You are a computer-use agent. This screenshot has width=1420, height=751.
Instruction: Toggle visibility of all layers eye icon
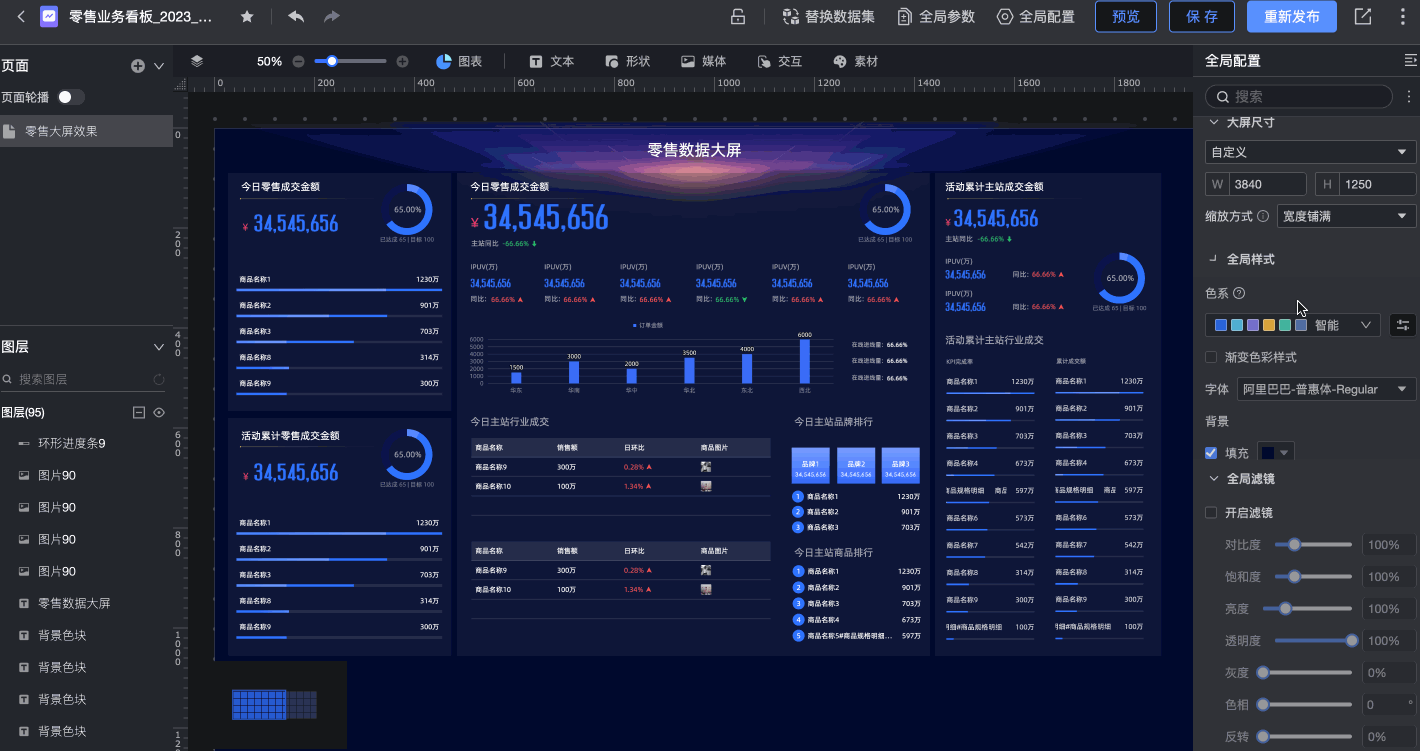click(158, 412)
